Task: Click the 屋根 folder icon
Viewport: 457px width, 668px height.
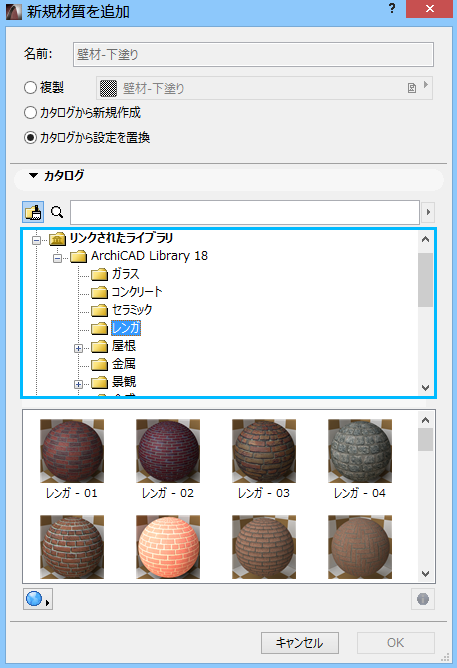Action: pyautogui.click(x=99, y=346)
